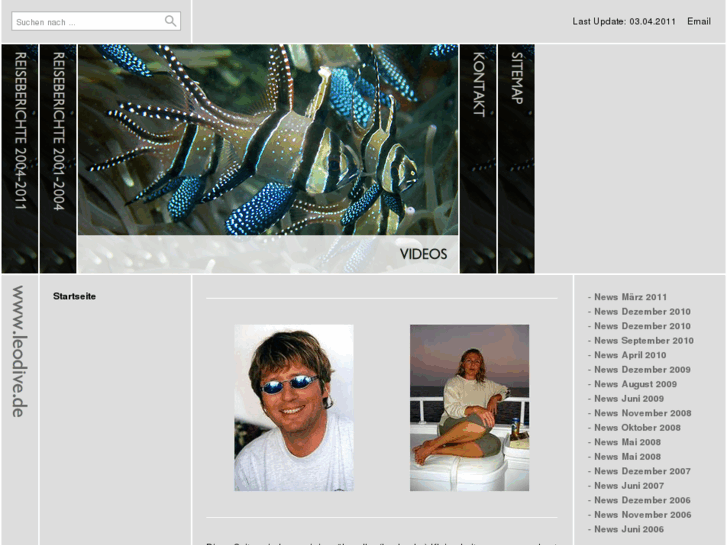This screenshot has width=727, height=545.
Task: Open News Dezember 2007
Action: (x=642, y=471)
